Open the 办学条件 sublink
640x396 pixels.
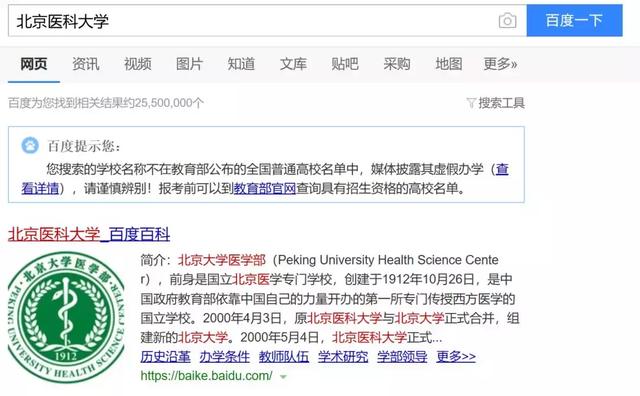click(x=224, y=357)
